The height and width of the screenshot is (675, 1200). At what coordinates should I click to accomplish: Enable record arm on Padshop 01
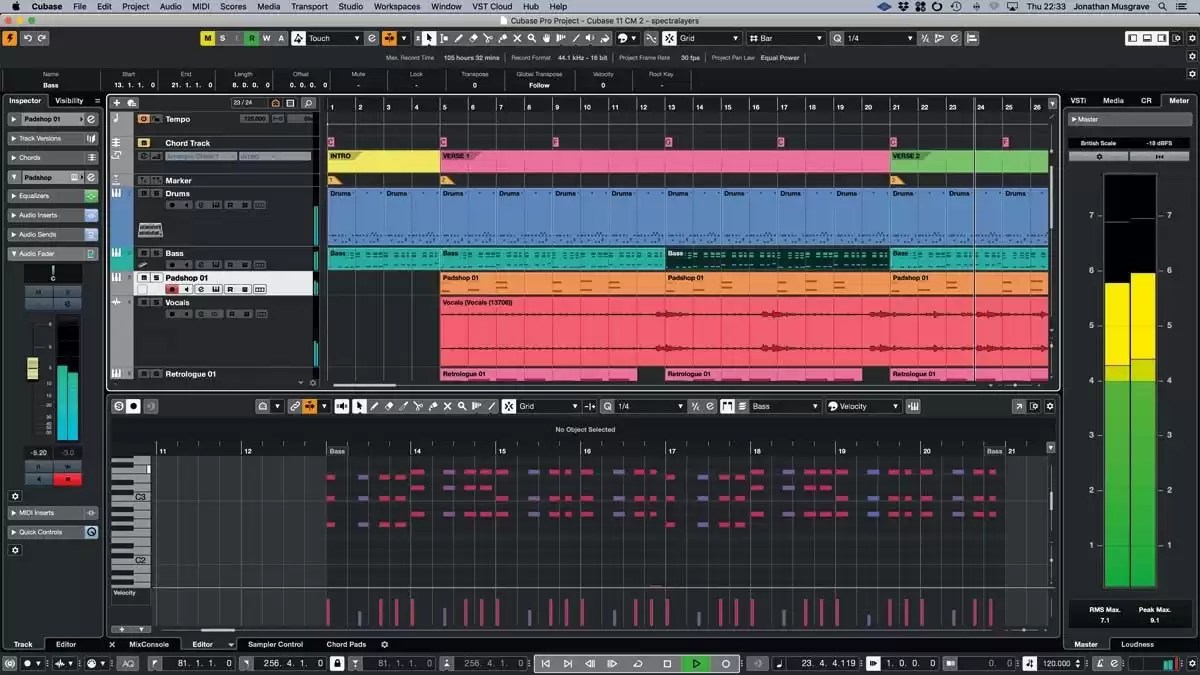coord(170,289)
